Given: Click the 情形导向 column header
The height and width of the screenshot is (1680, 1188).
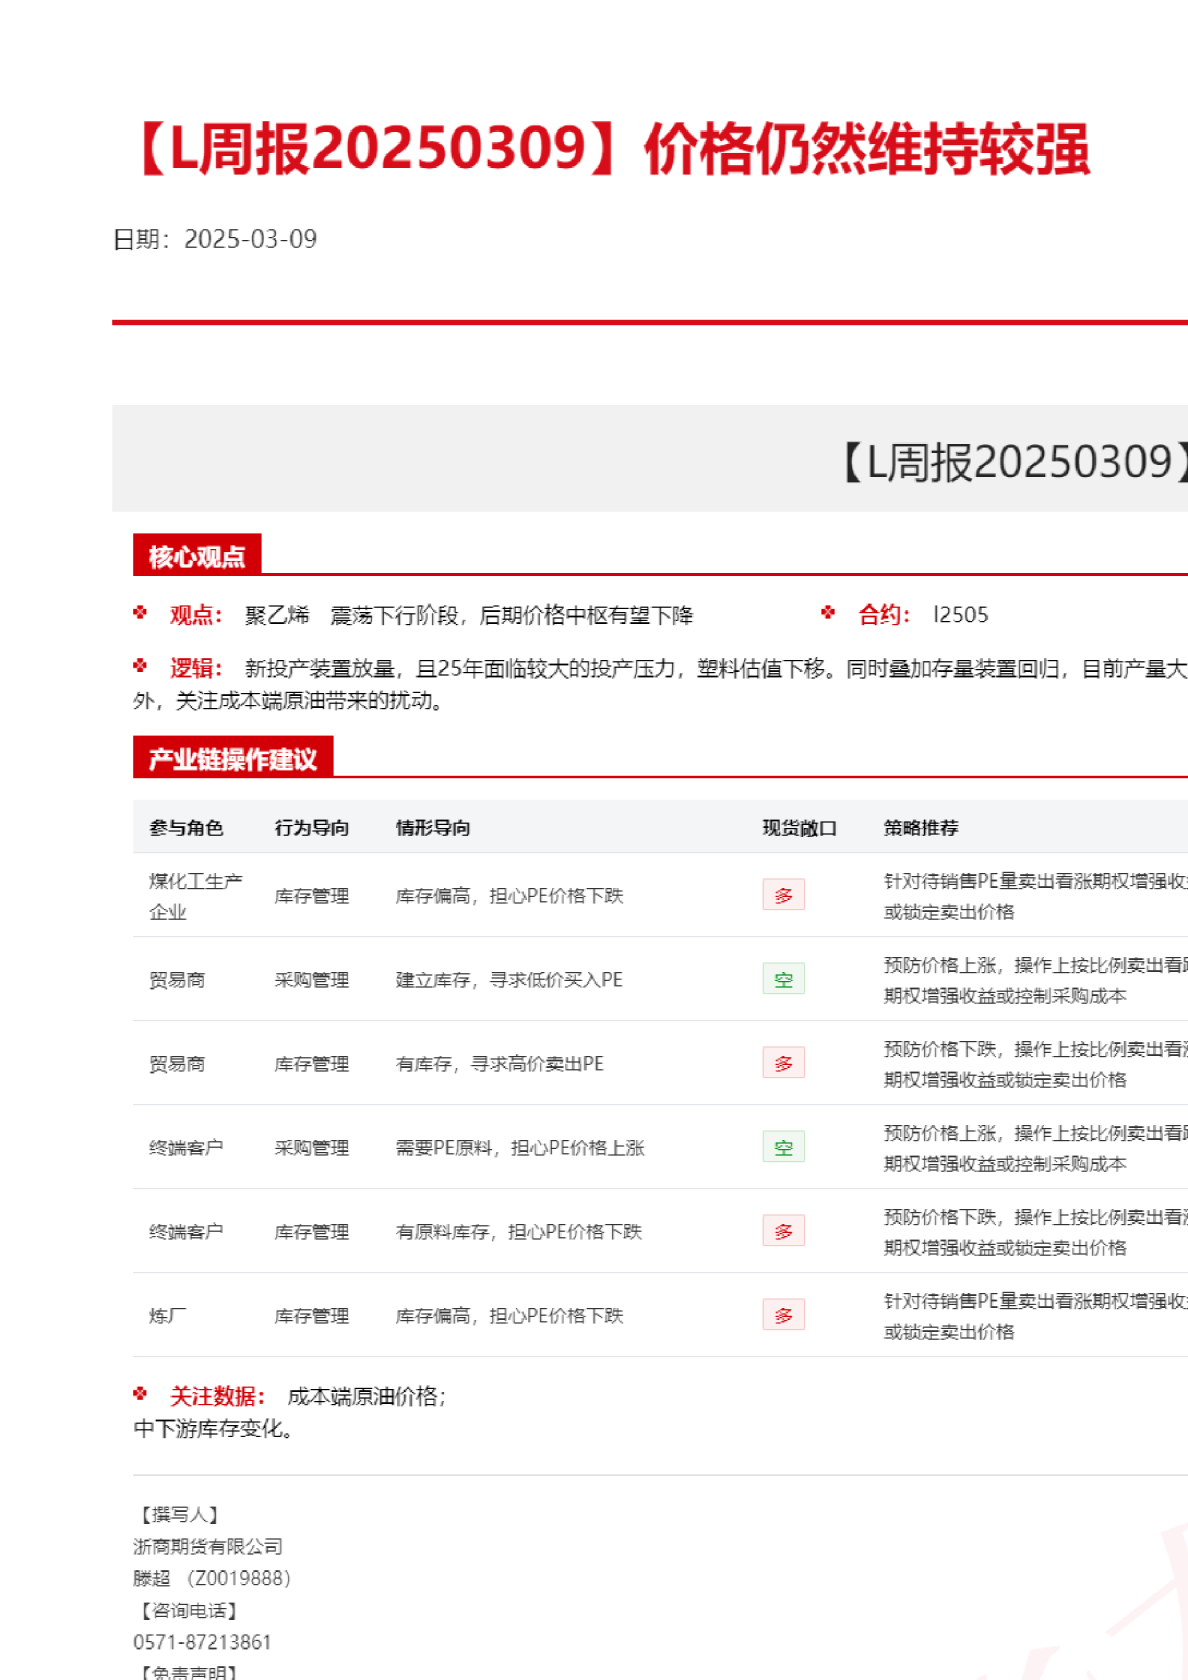Looking at the screenshot, I should (433, 828).
